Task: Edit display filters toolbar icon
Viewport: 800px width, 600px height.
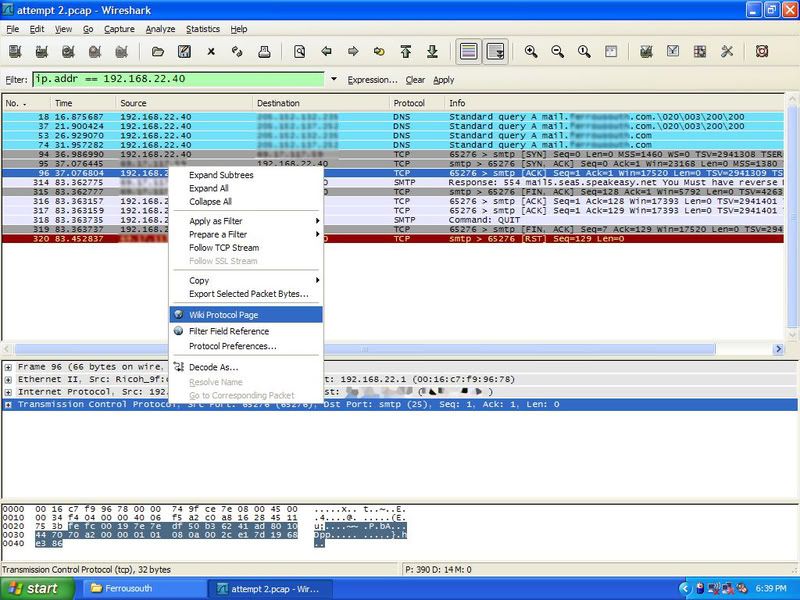Action: [673, 51]
